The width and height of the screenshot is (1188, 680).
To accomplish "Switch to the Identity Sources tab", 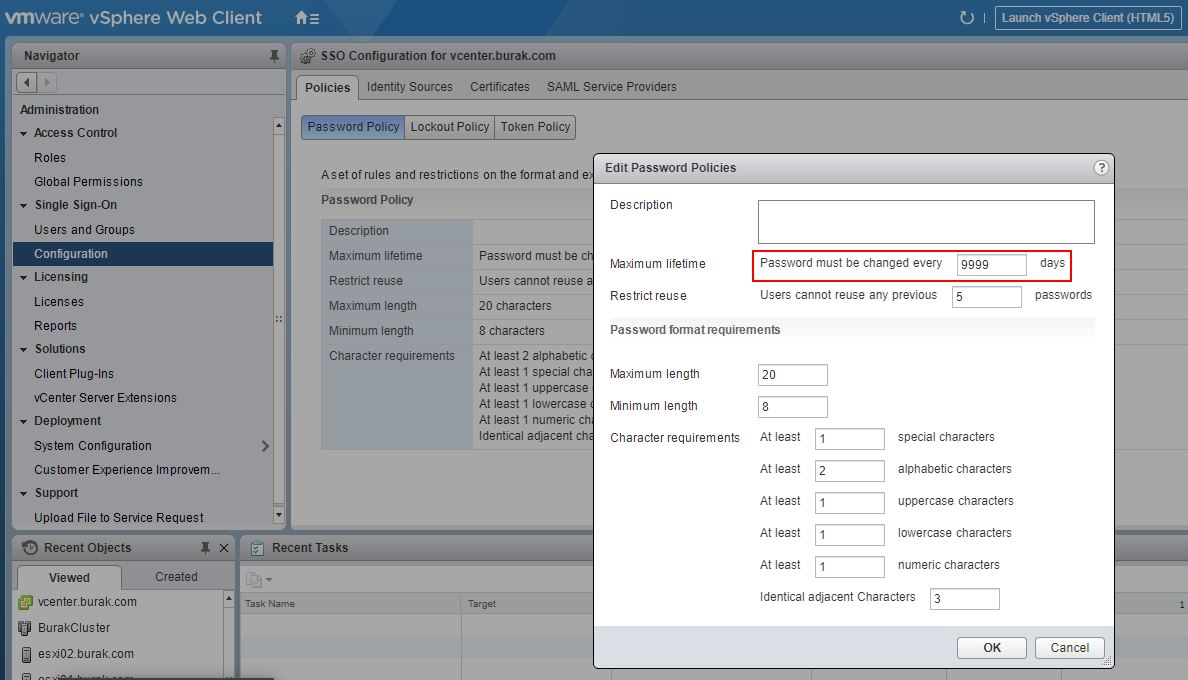I will 409,86.
